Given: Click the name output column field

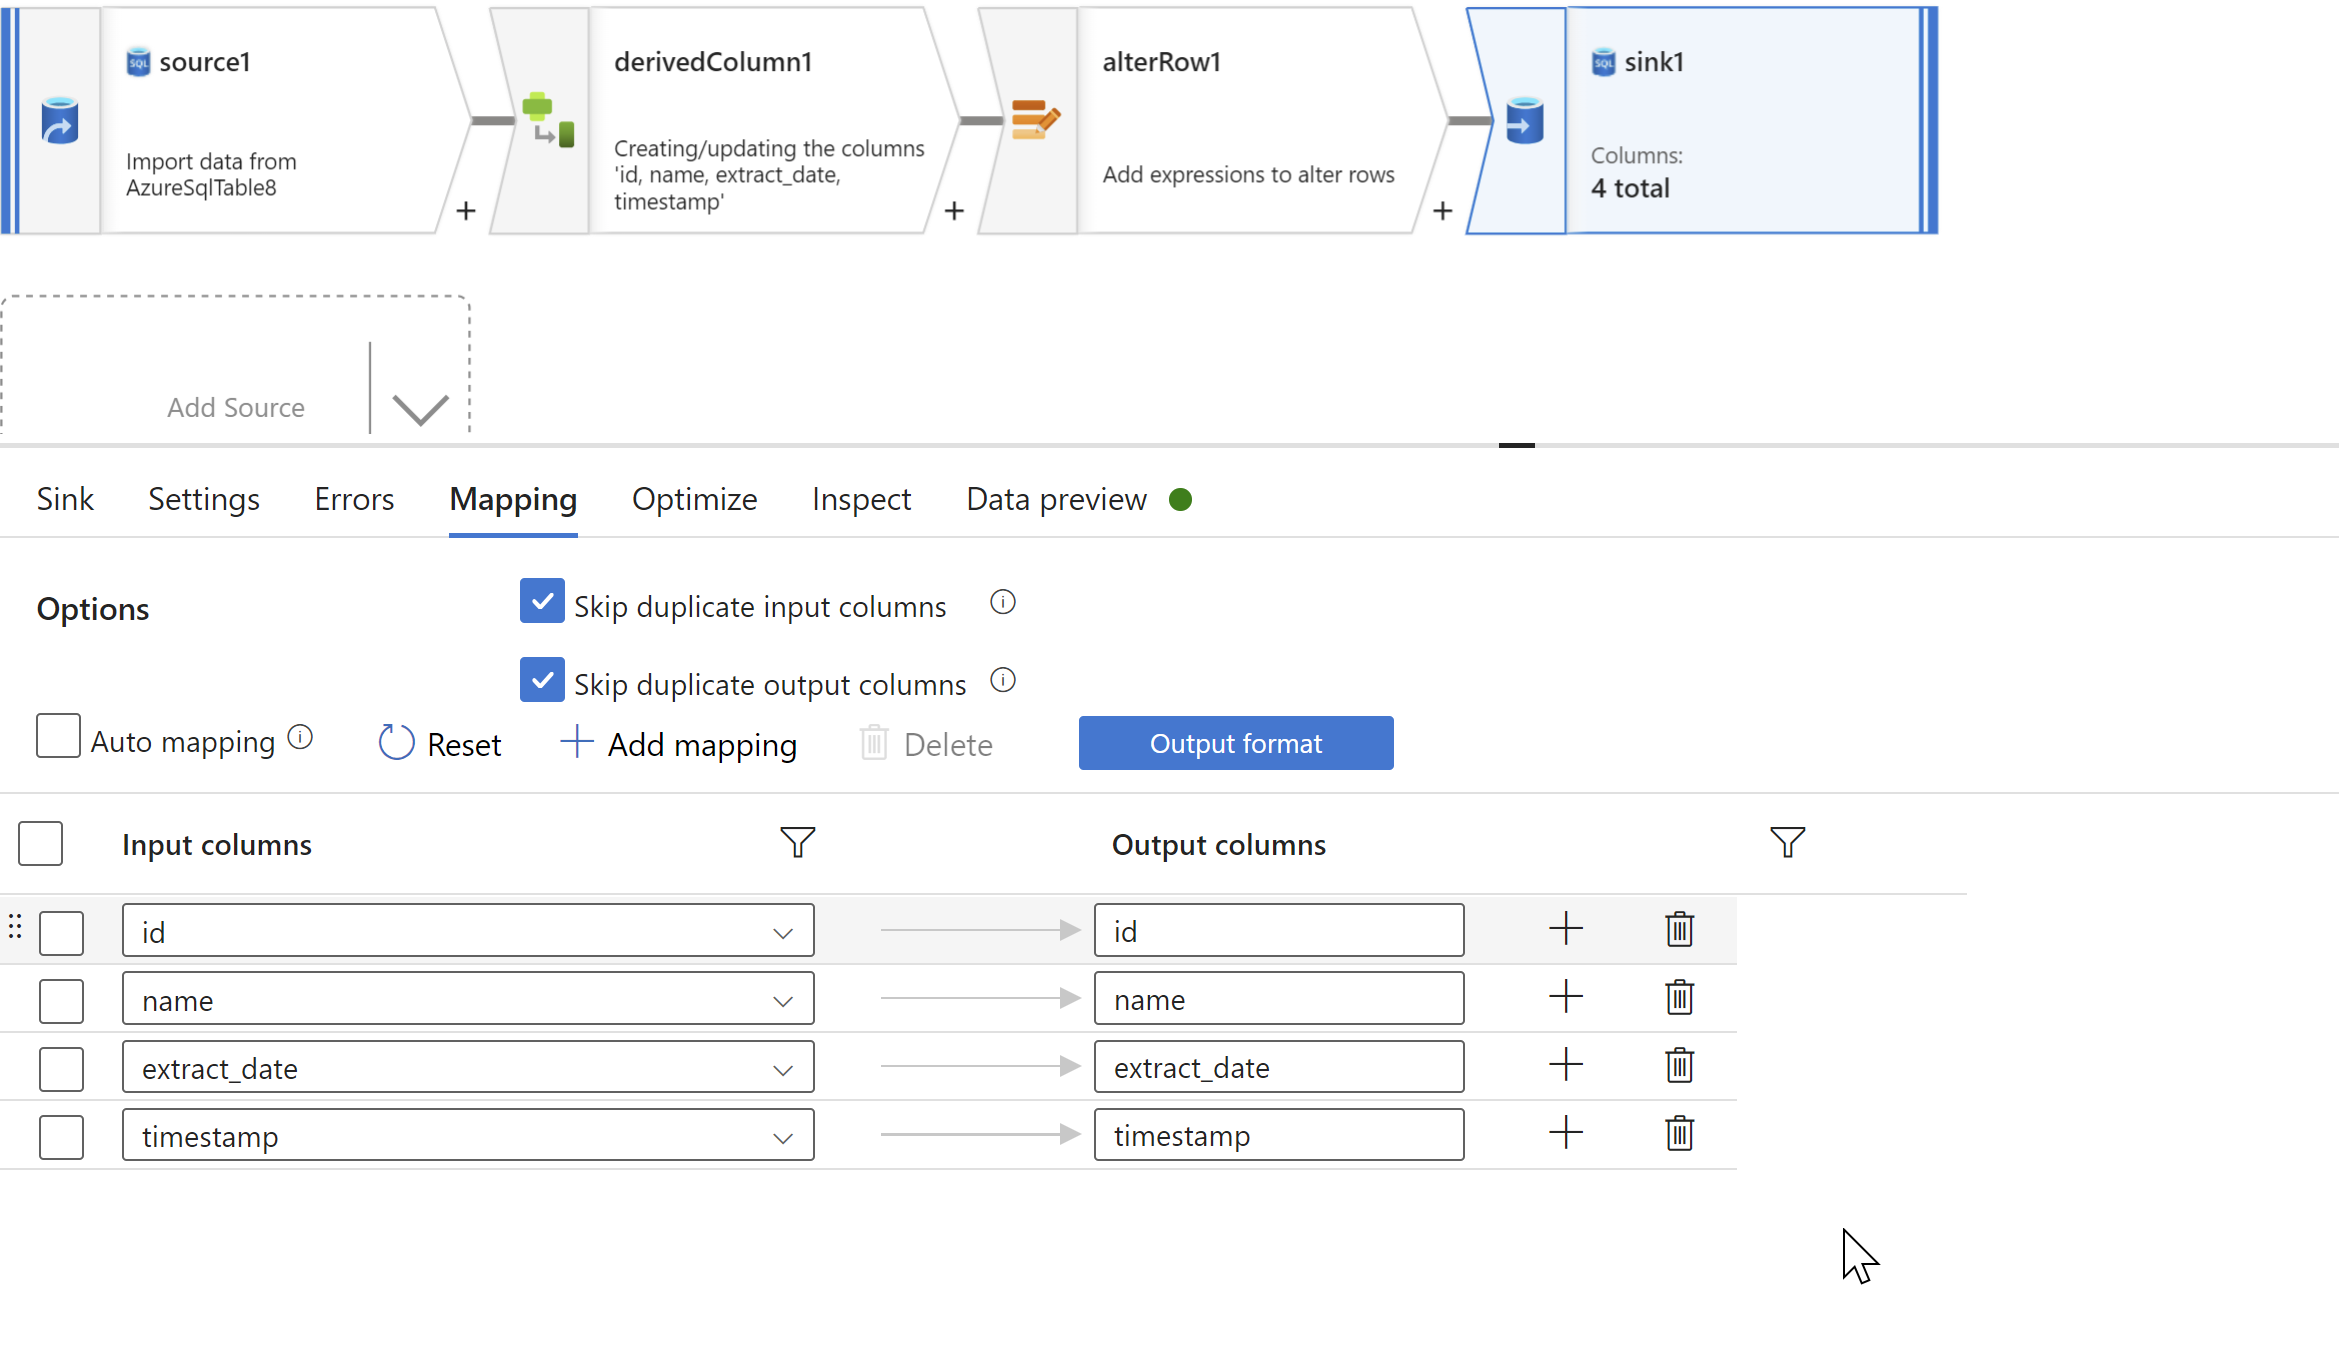Looking at the screenshot, I should click(x=1278, y=999).
